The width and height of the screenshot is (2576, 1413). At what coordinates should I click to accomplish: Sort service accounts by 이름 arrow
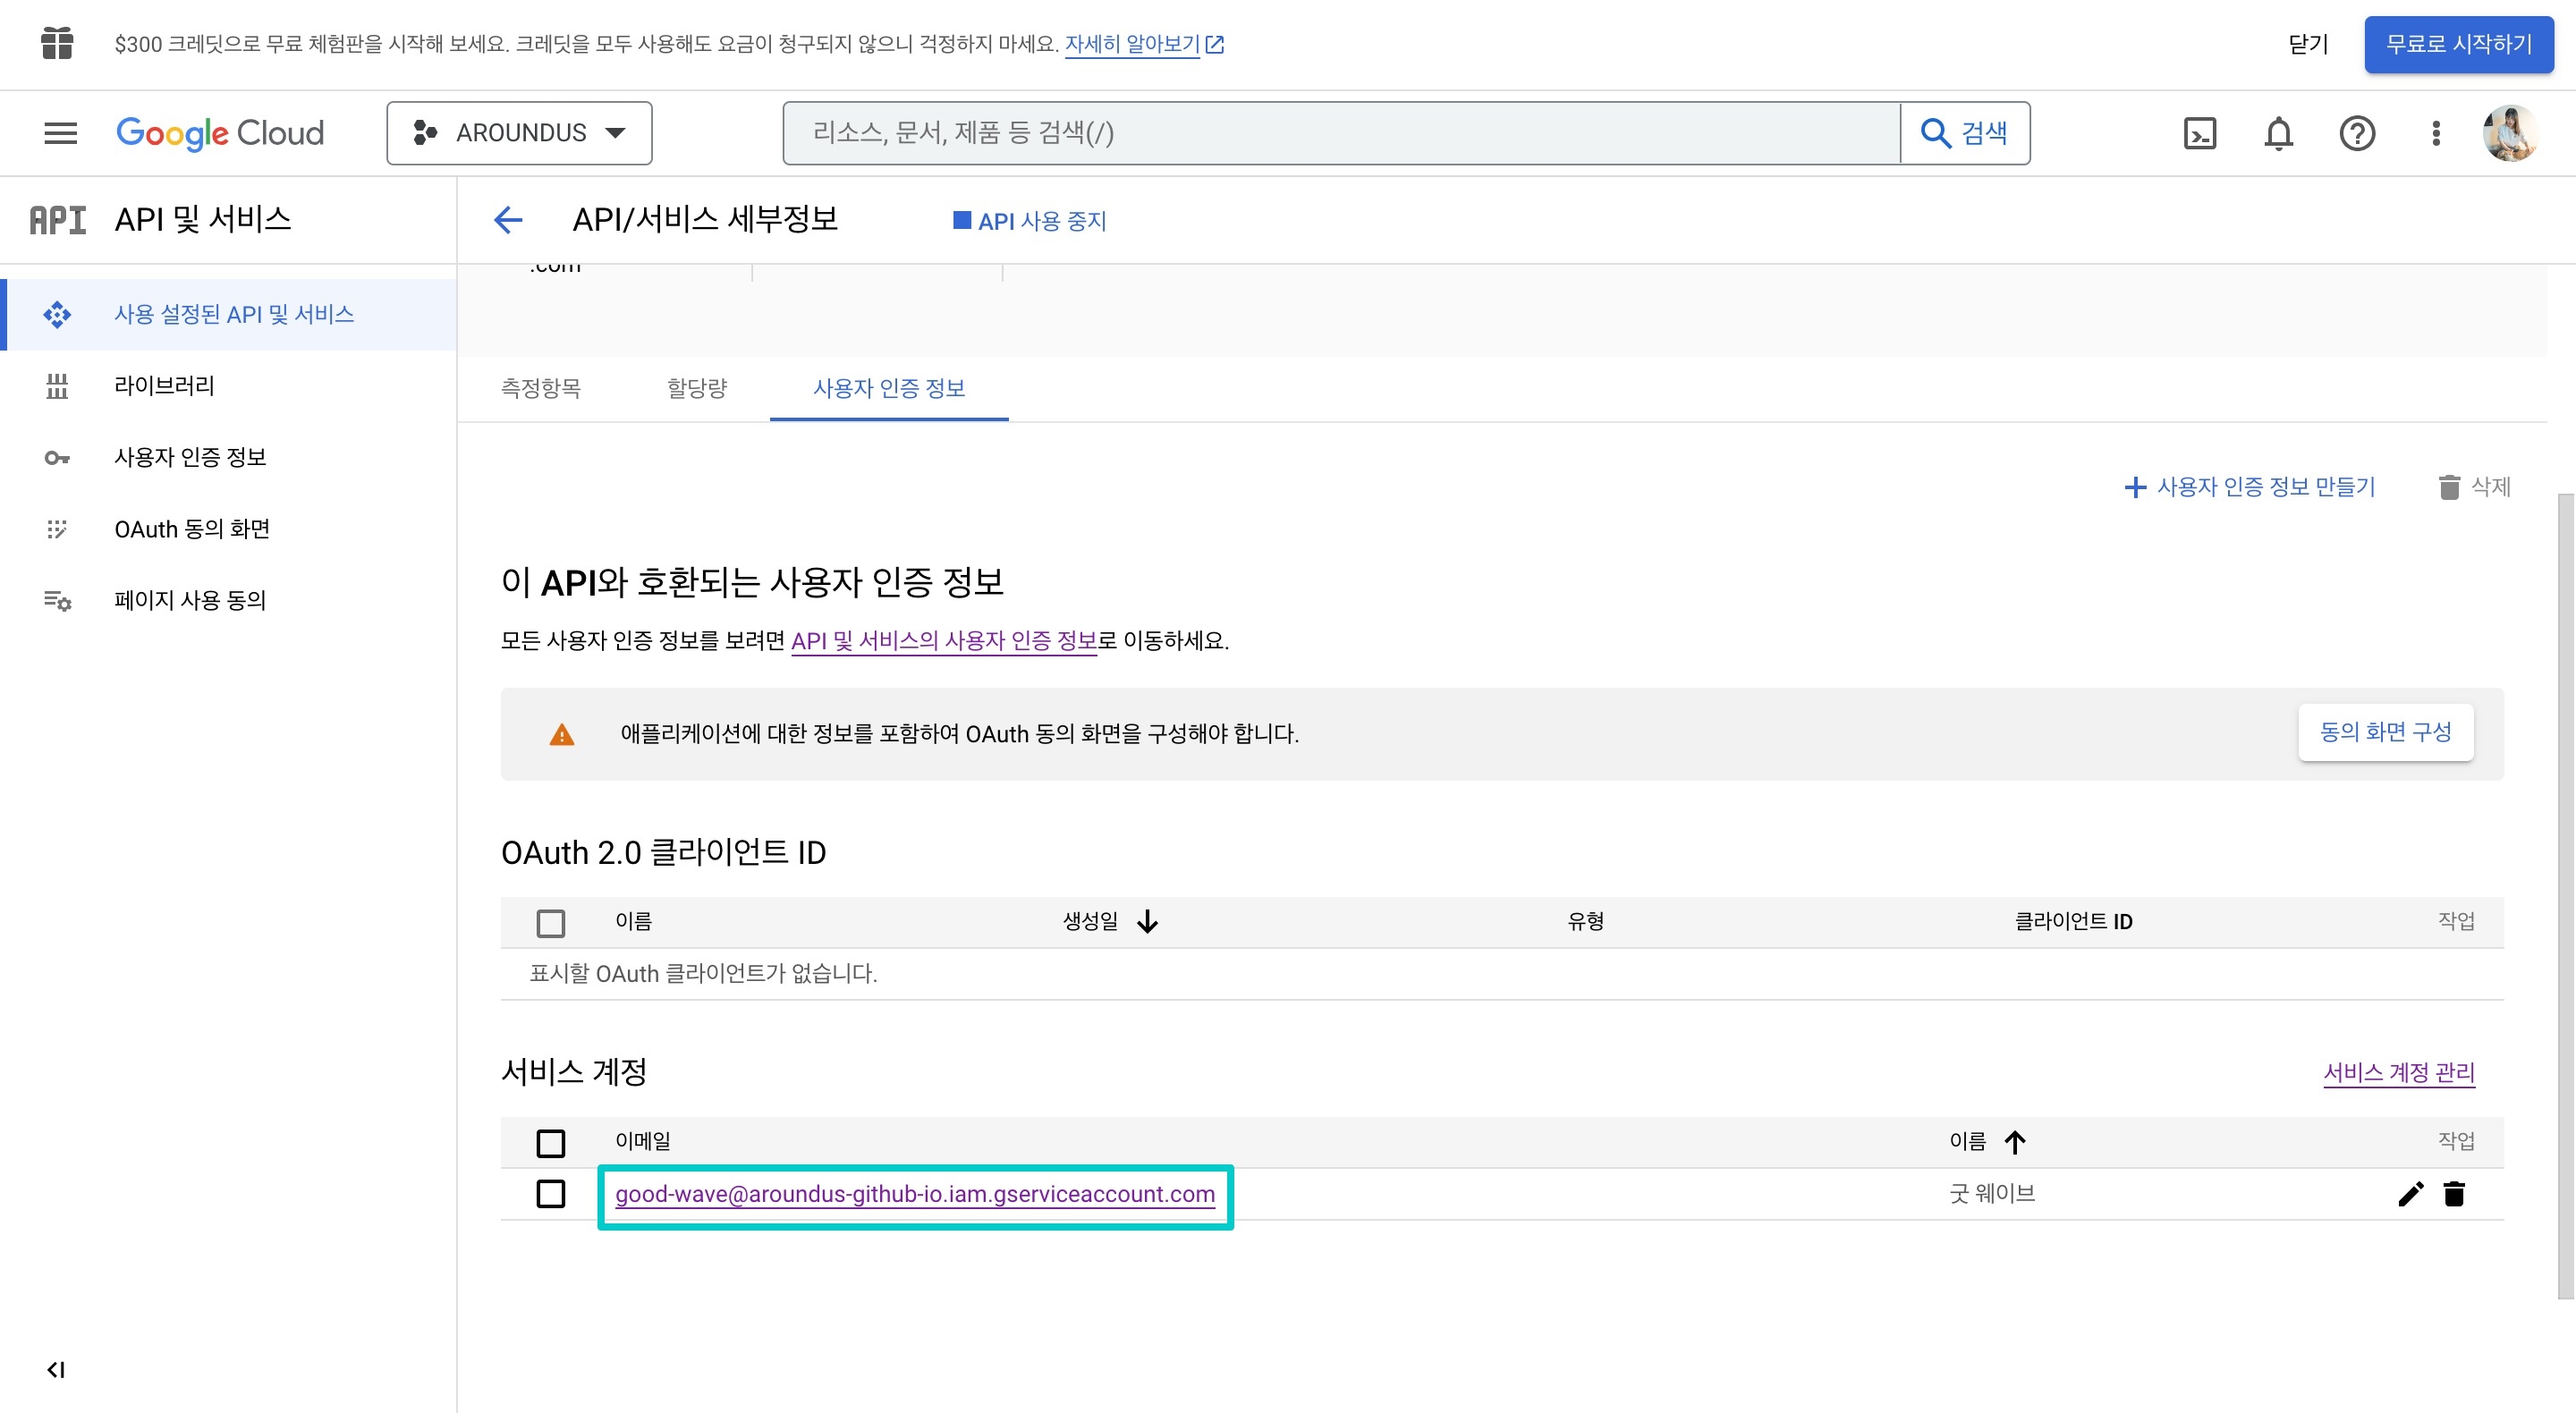[2014, 1141]
